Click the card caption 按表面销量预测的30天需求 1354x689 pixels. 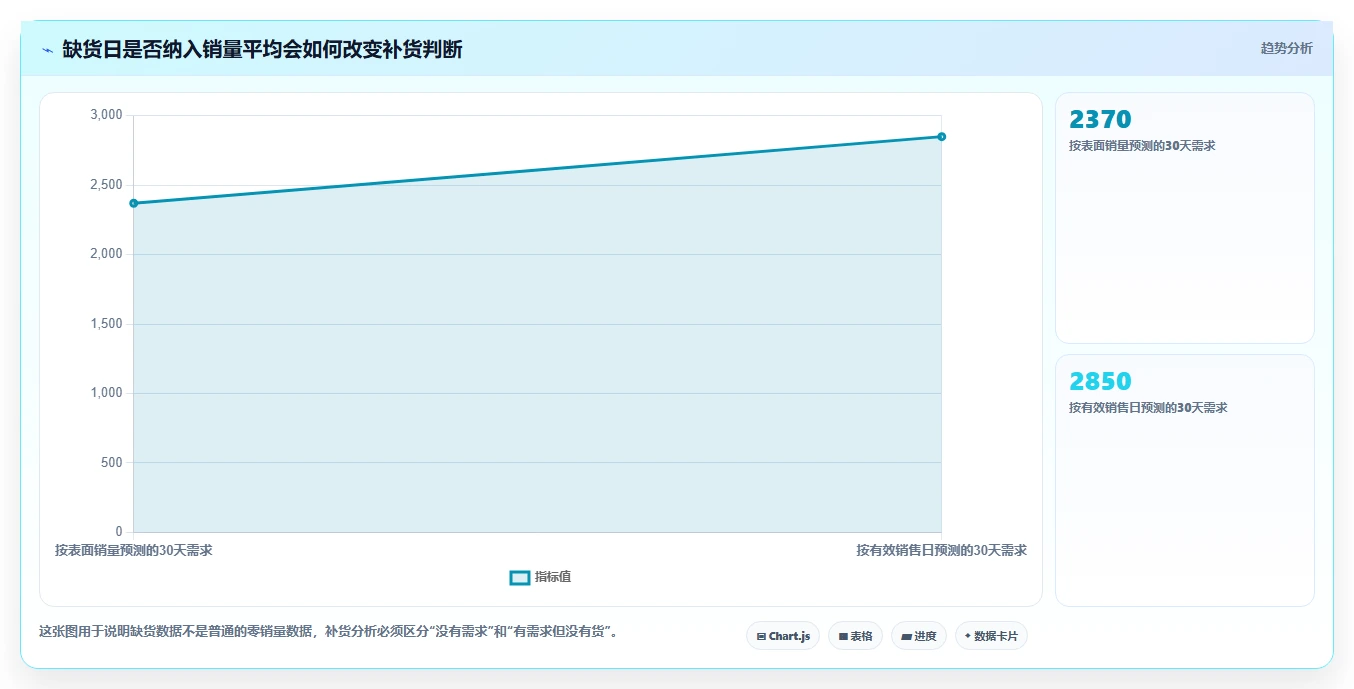click(x=1142, y=146)
